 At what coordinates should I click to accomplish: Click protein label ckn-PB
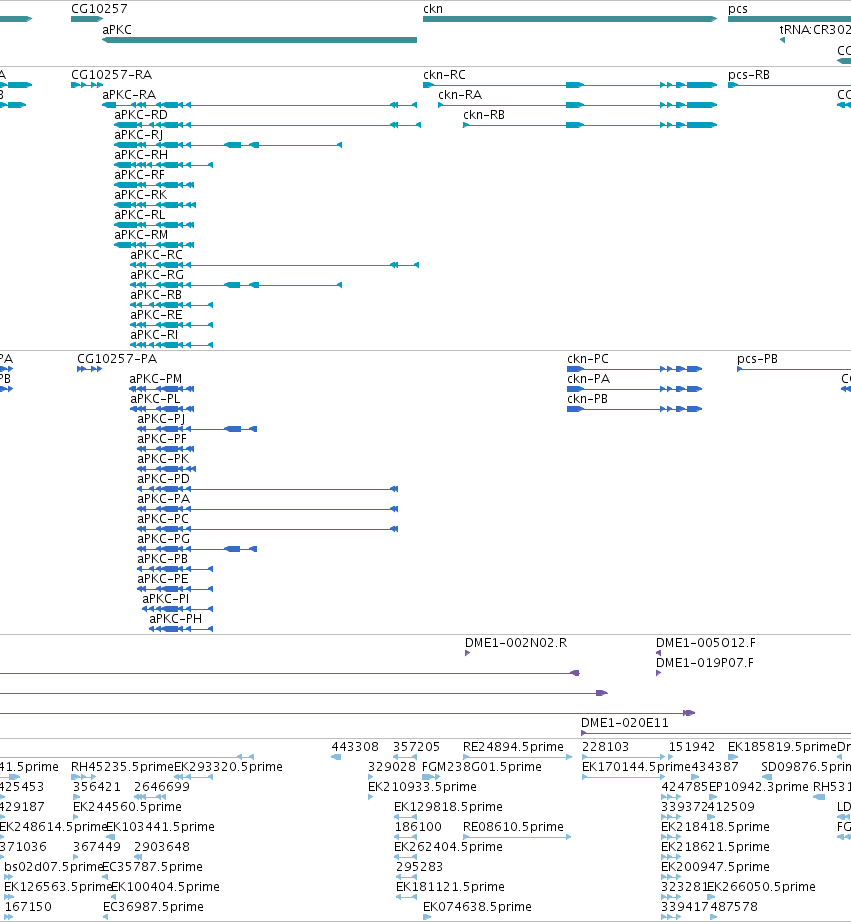point(588,399)
